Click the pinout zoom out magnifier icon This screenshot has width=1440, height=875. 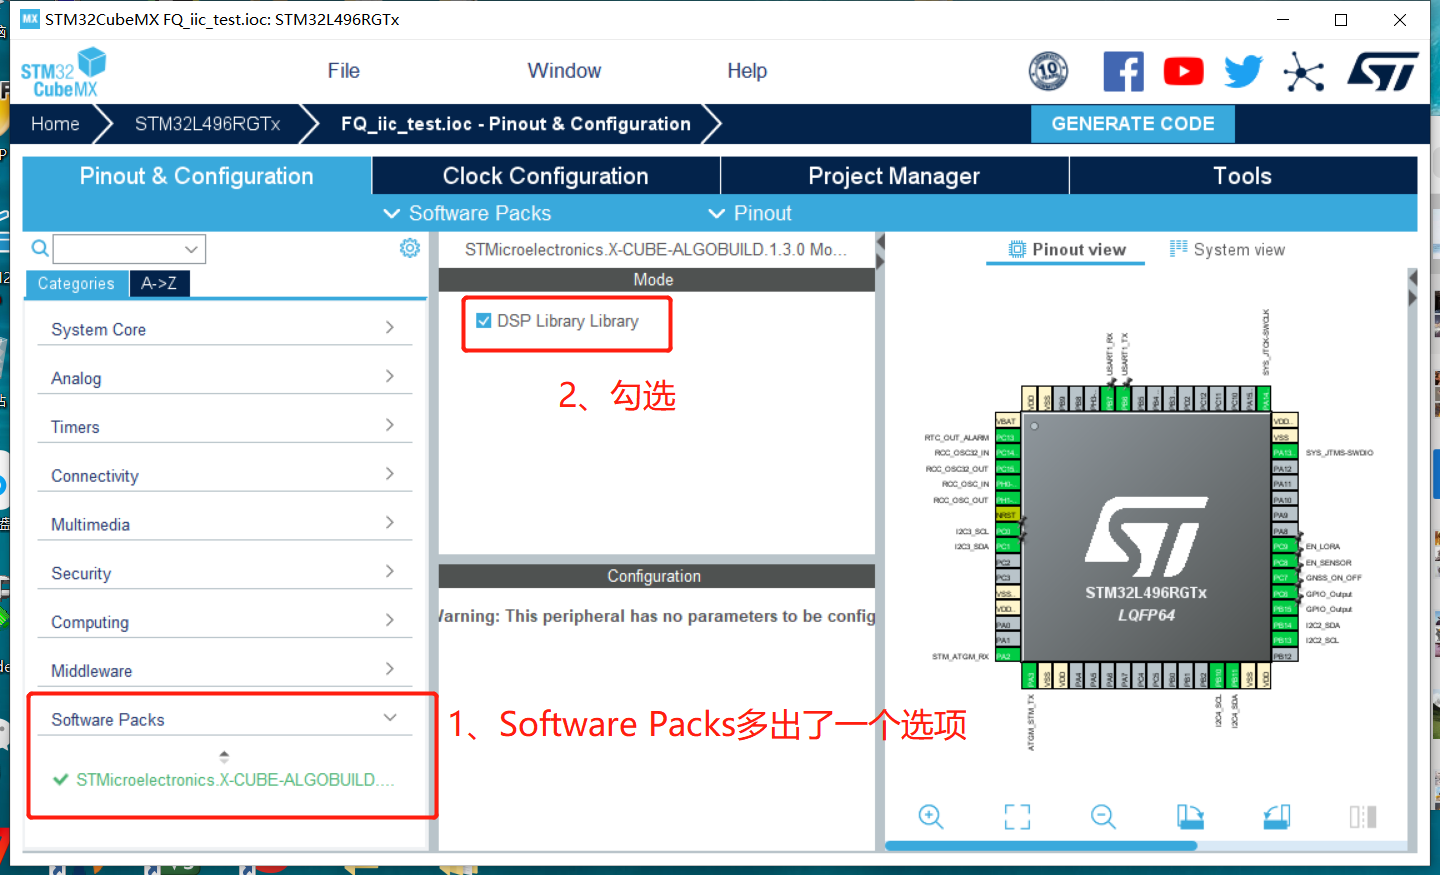[x=1103, y=816]
